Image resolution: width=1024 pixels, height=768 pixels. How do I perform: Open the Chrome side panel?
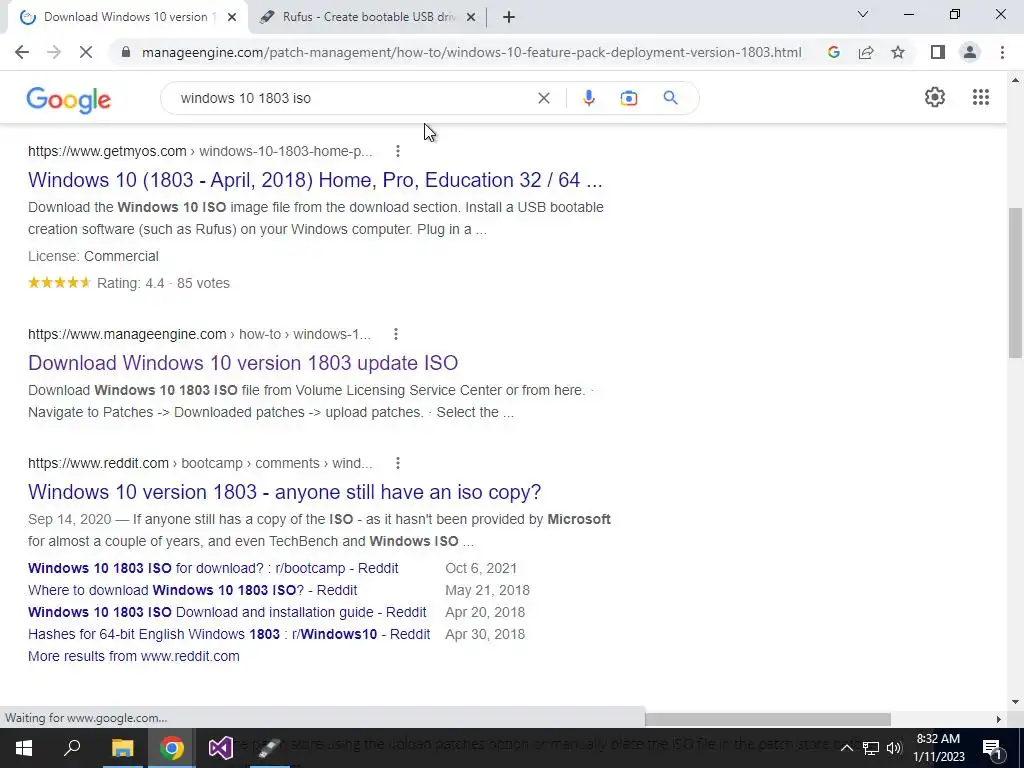(938, 52)
